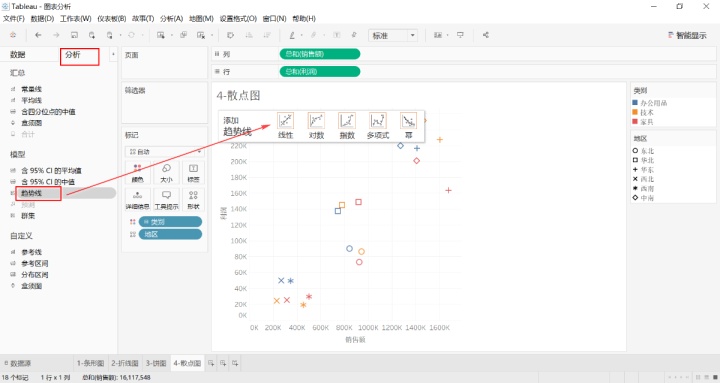Click the pause auto updates icon
The width and height of the screenshot is (720, 383).
109,35
